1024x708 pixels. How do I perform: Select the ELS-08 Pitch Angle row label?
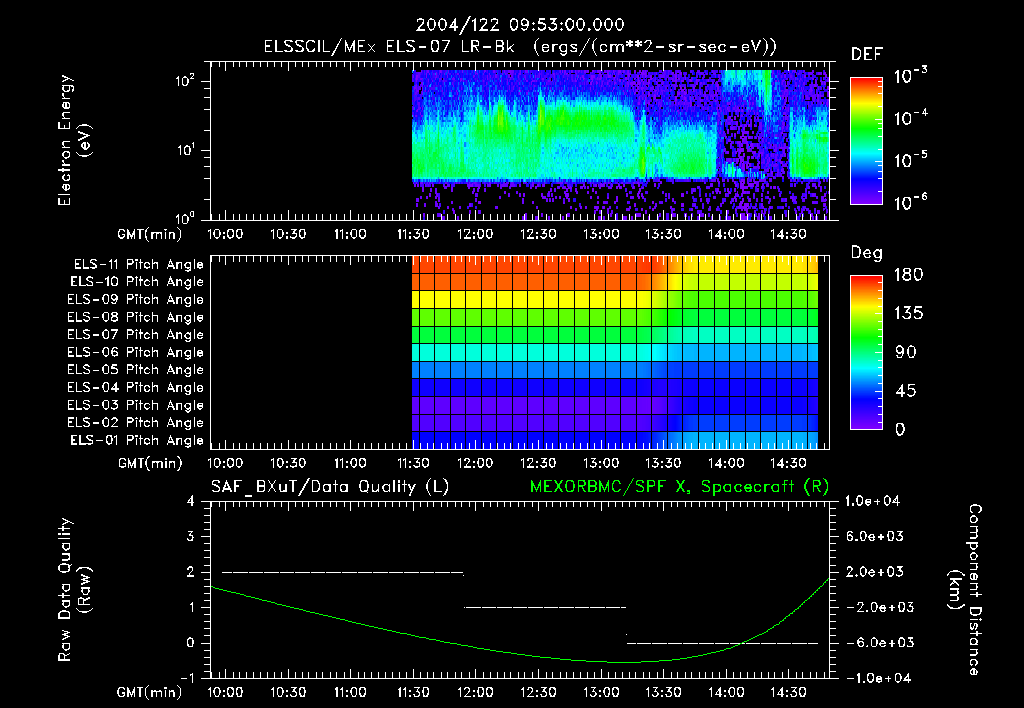(x=136, y=317)
